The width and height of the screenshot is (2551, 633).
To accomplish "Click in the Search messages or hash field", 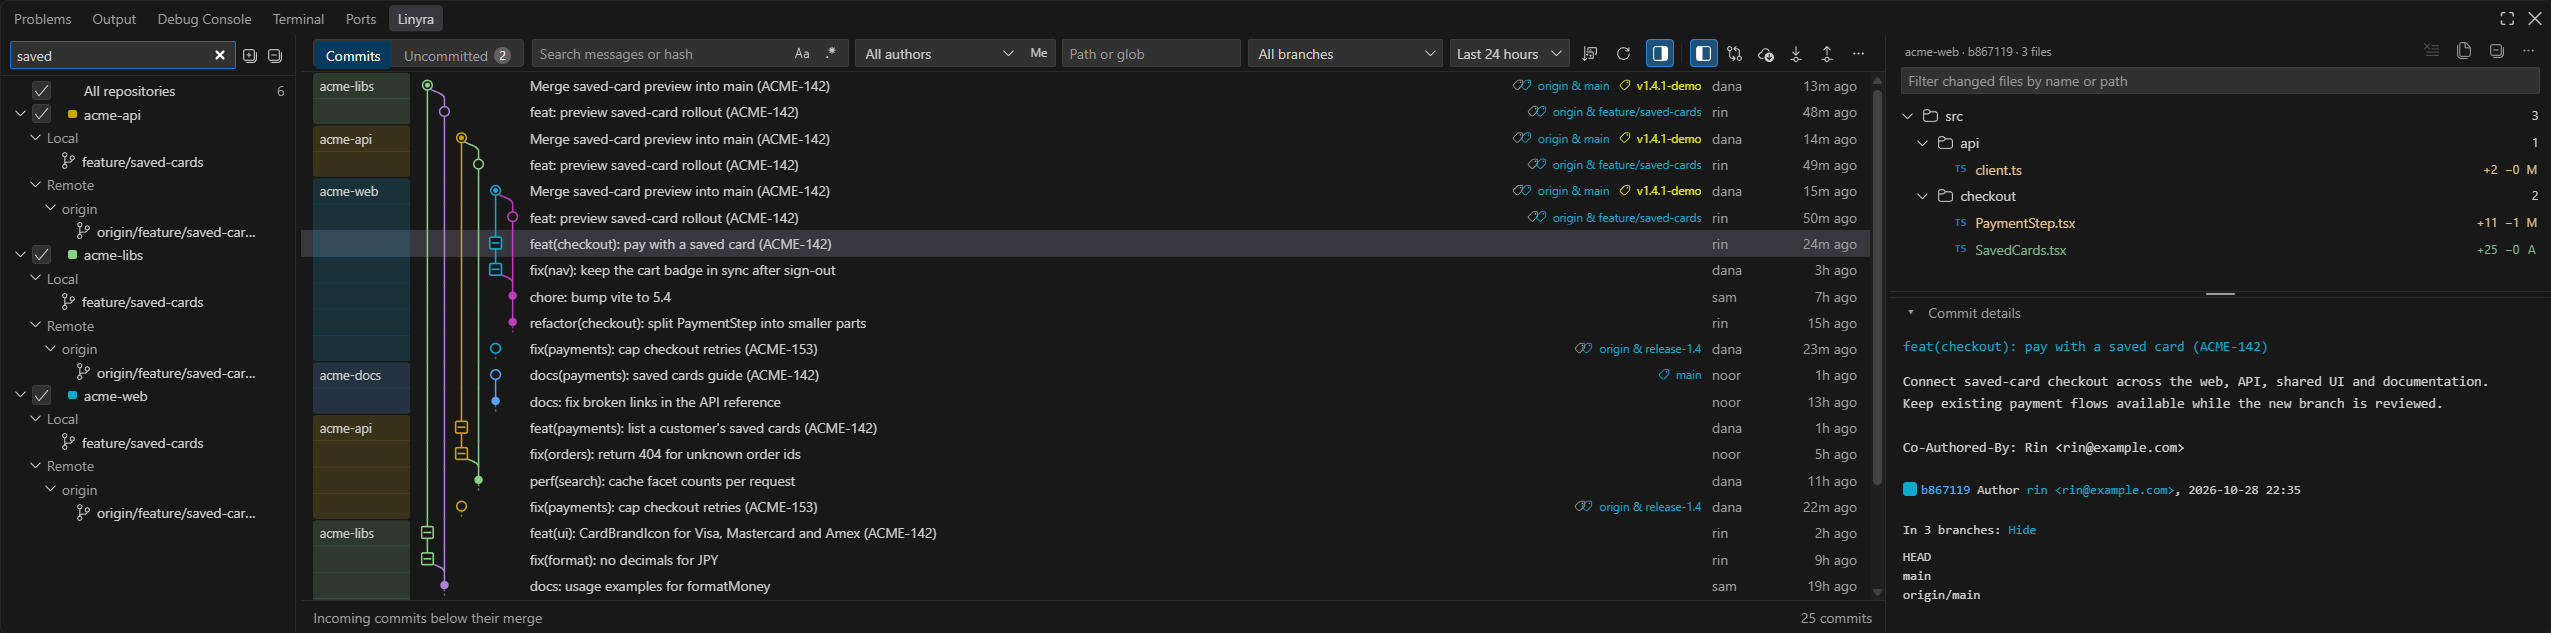I will [660, 54].
